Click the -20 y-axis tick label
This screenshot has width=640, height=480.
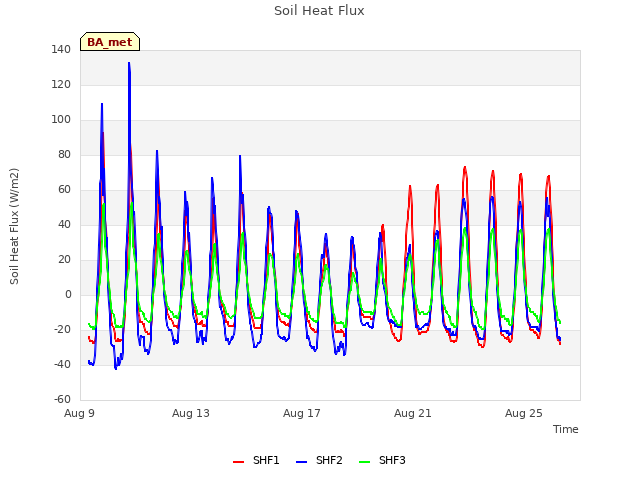(62, 329)
